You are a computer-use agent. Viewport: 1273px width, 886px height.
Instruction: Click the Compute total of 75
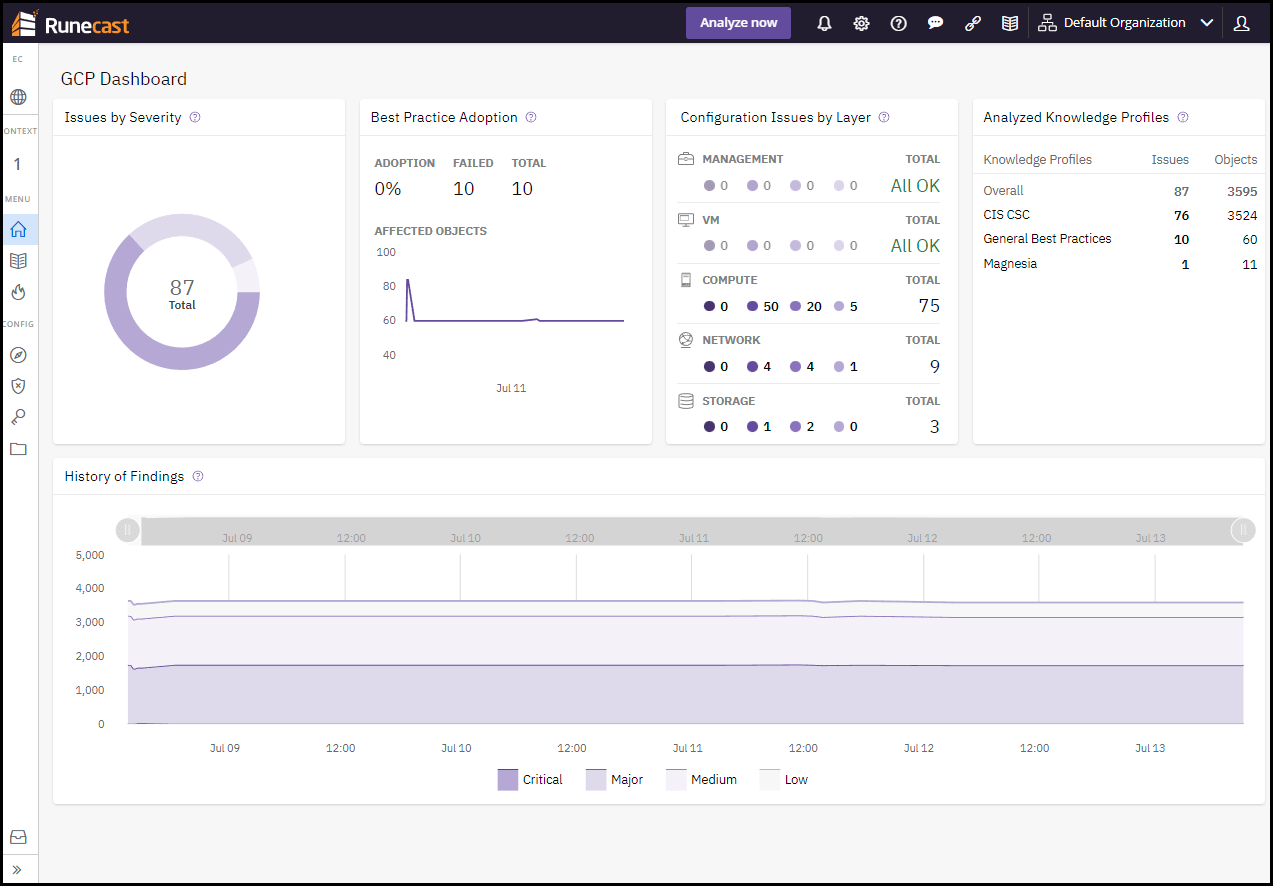coord(929,306)
